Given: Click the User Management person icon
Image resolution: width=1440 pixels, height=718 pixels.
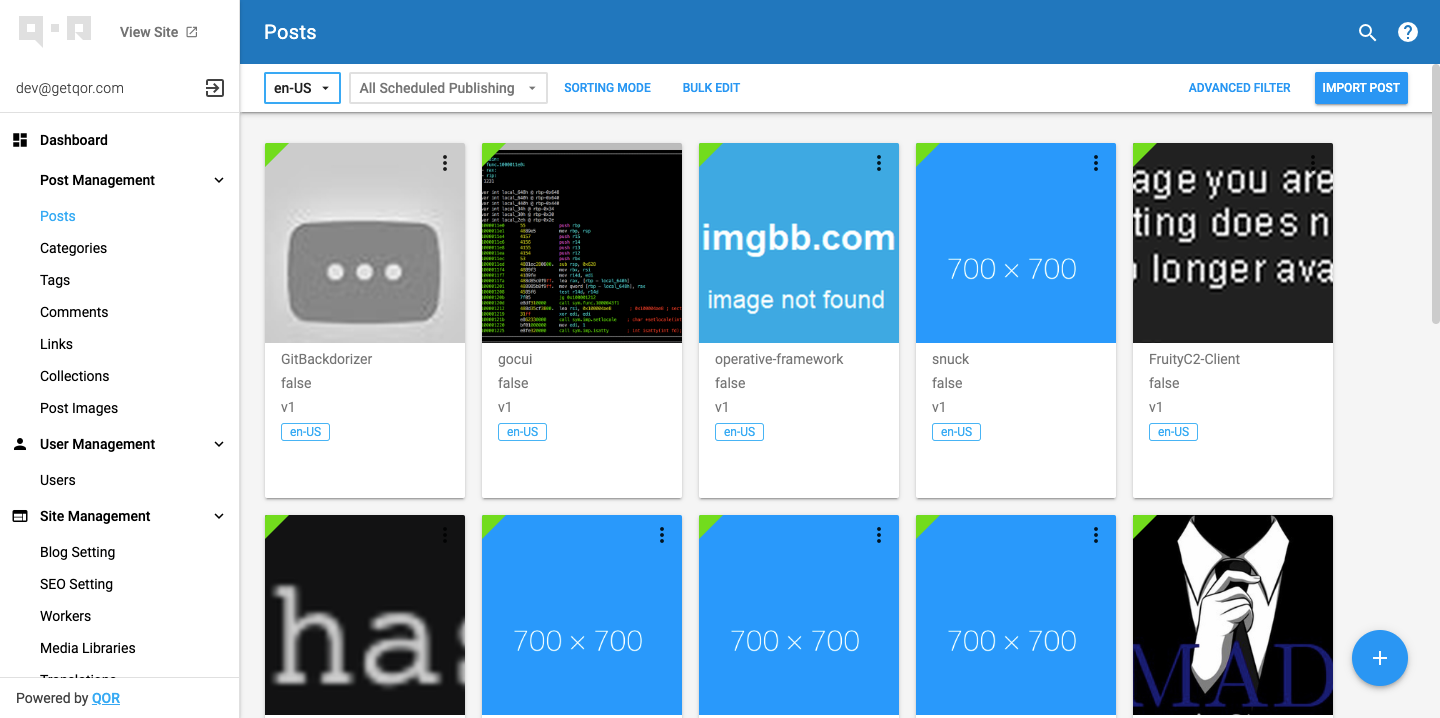Looking at the screenshot, I should [20, 444].
